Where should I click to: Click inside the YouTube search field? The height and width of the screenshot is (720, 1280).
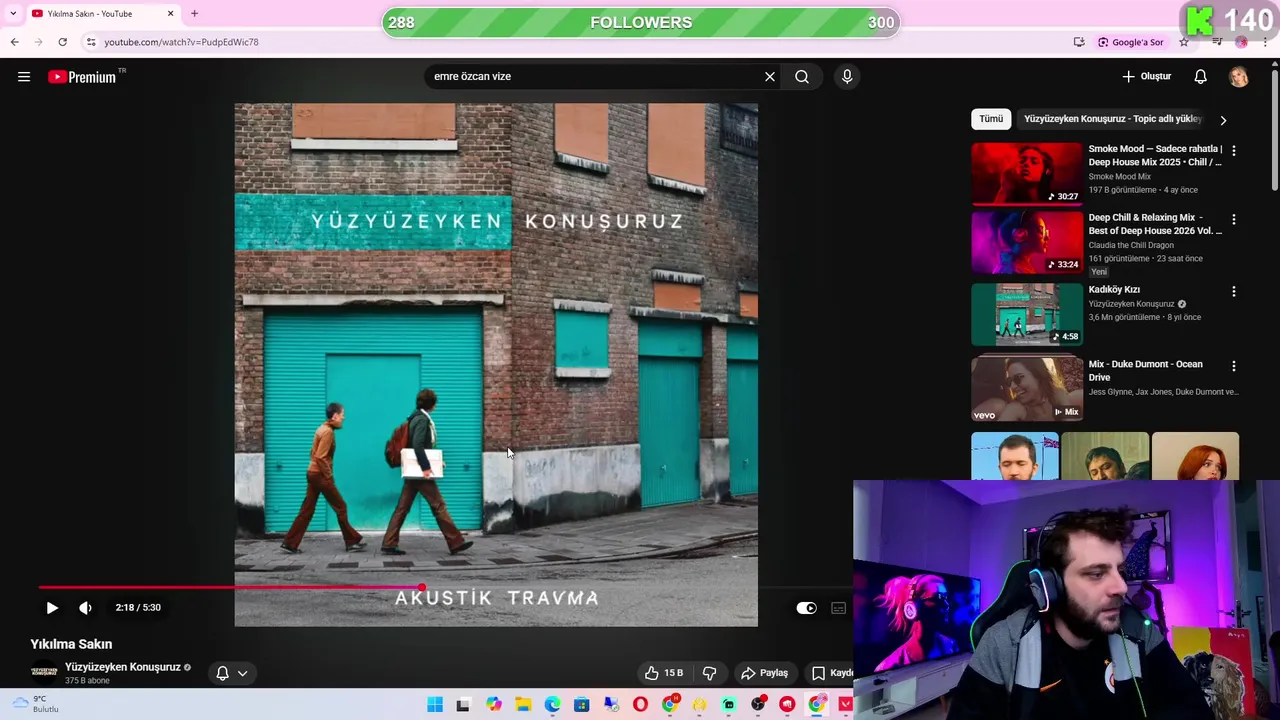click(595, 77)
